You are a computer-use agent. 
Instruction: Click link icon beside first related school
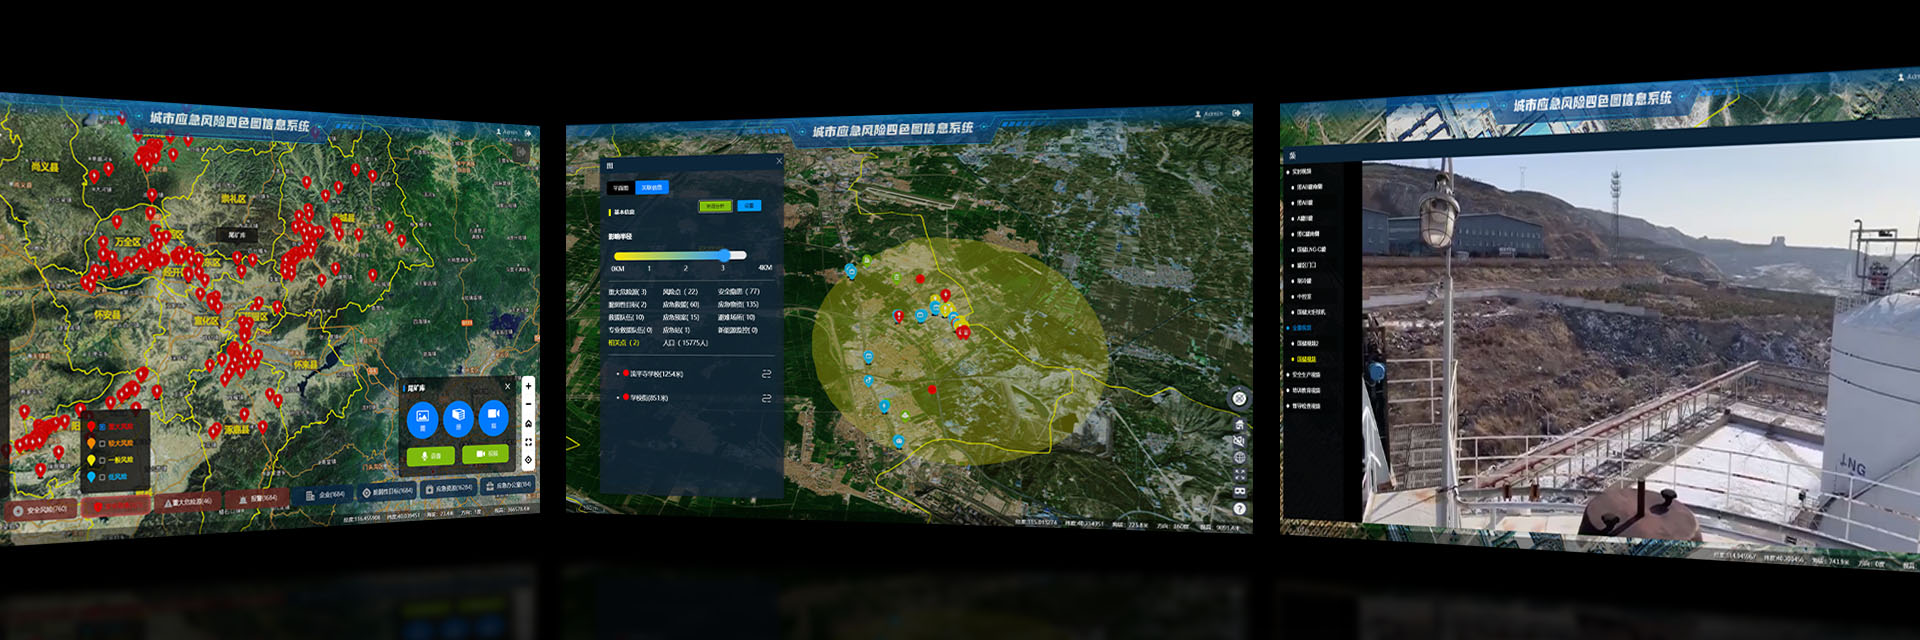click(766, 374)
